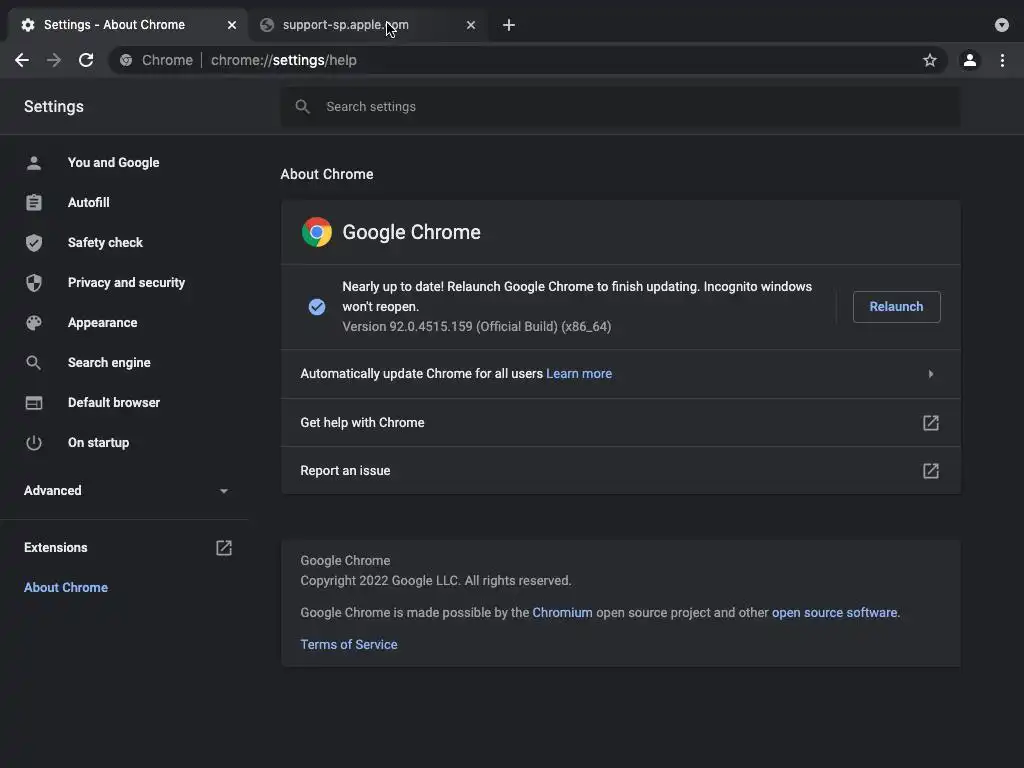Expand the Advanced settings section

[223, 491]
